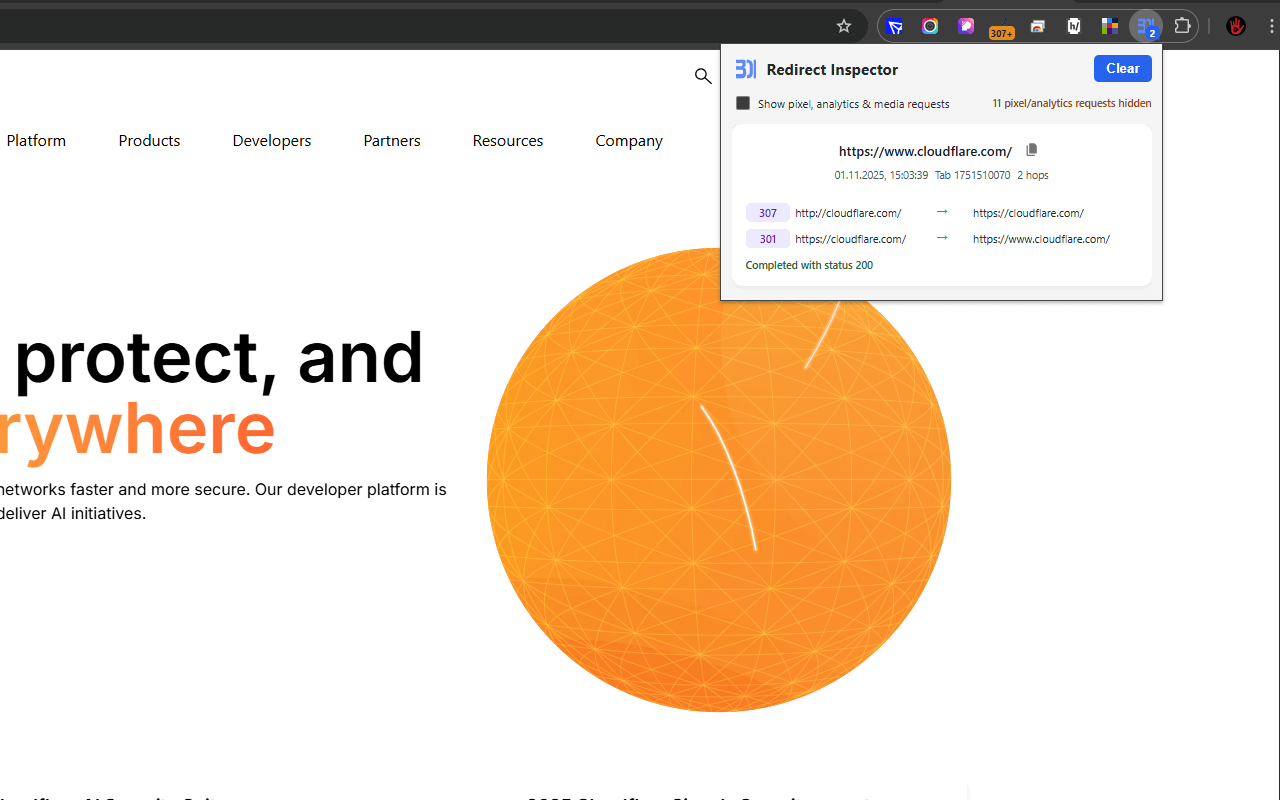Open the purple chat bubble extension

pos(966,26)
